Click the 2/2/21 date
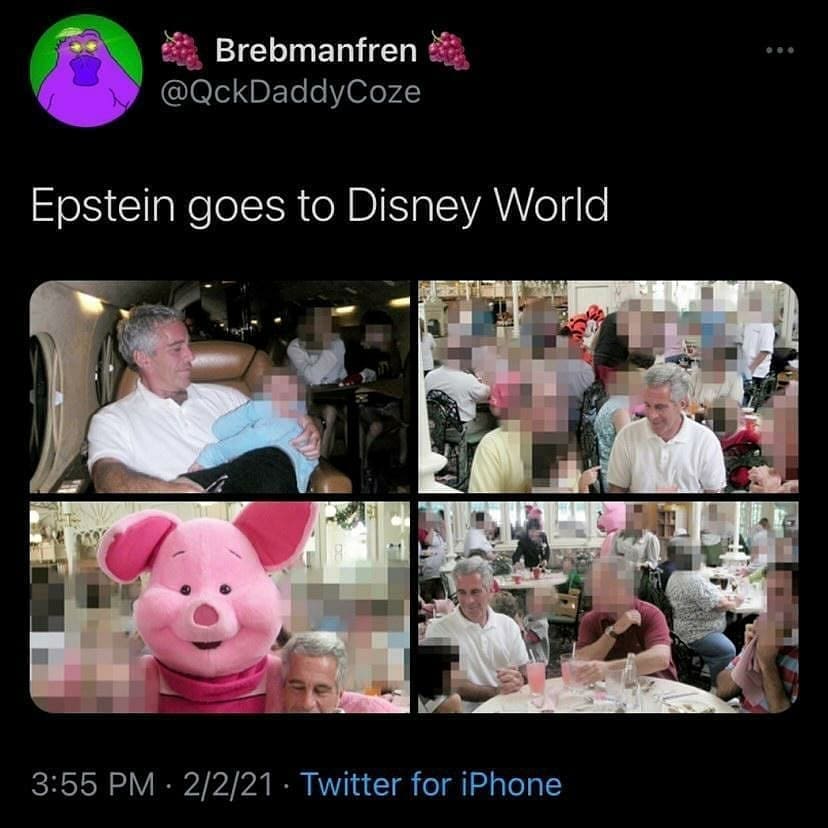Image resolution: width=828 pixels, height=828 pixels. [x=228, y=784]
